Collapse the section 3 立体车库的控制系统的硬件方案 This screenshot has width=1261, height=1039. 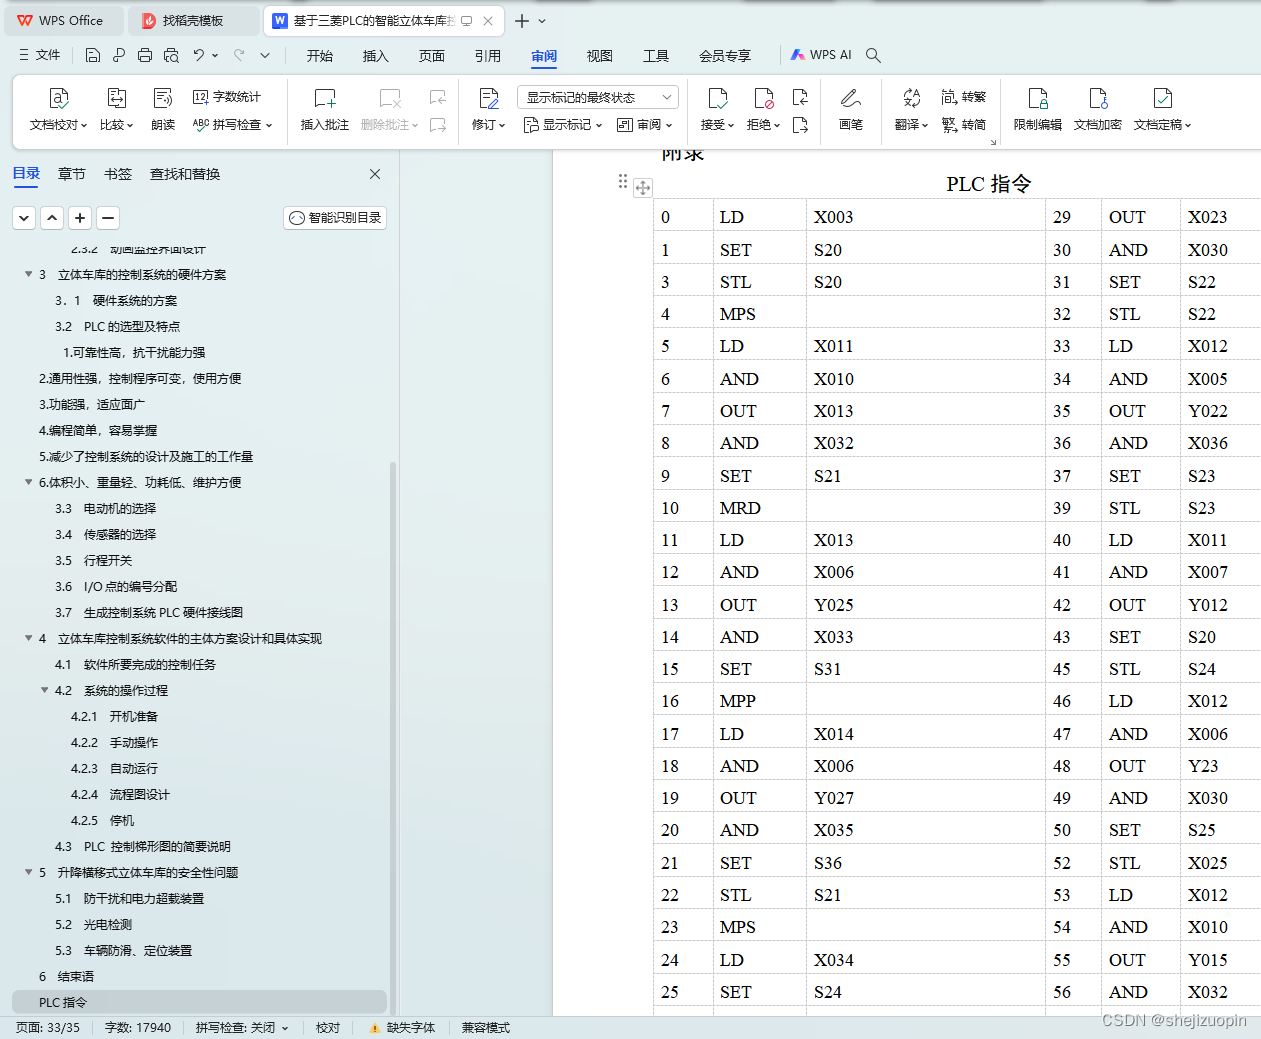(x=28, y=274)
